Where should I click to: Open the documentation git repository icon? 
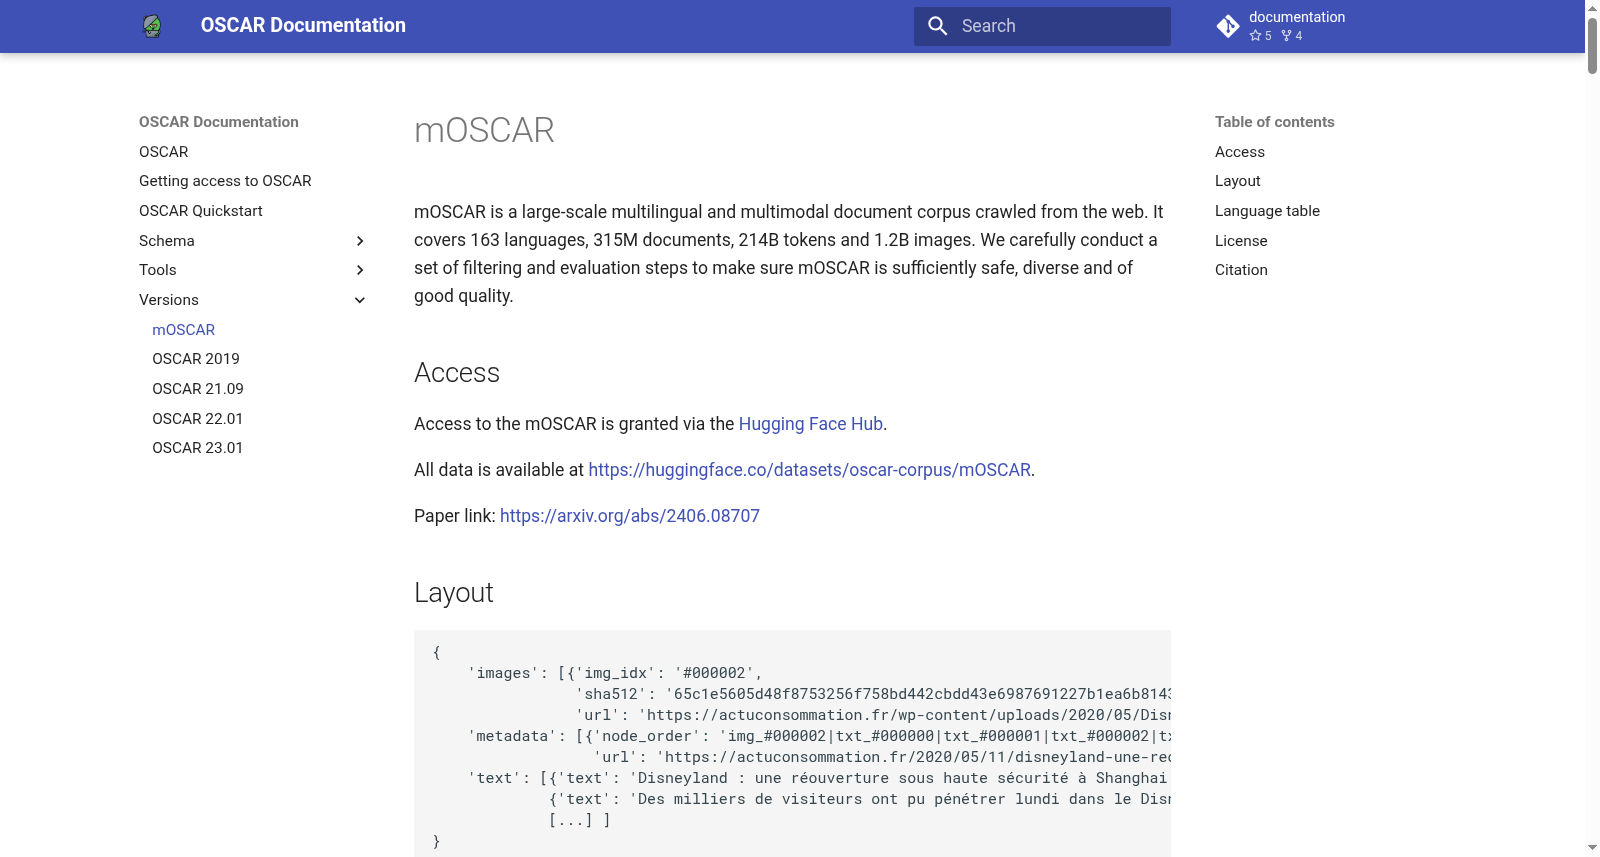click(1228, 26)
